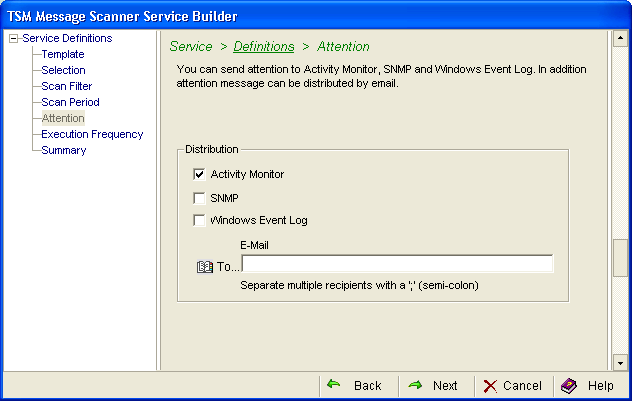632x401 pixels.
Task: Click the Back button label
Action: point(368,386)
